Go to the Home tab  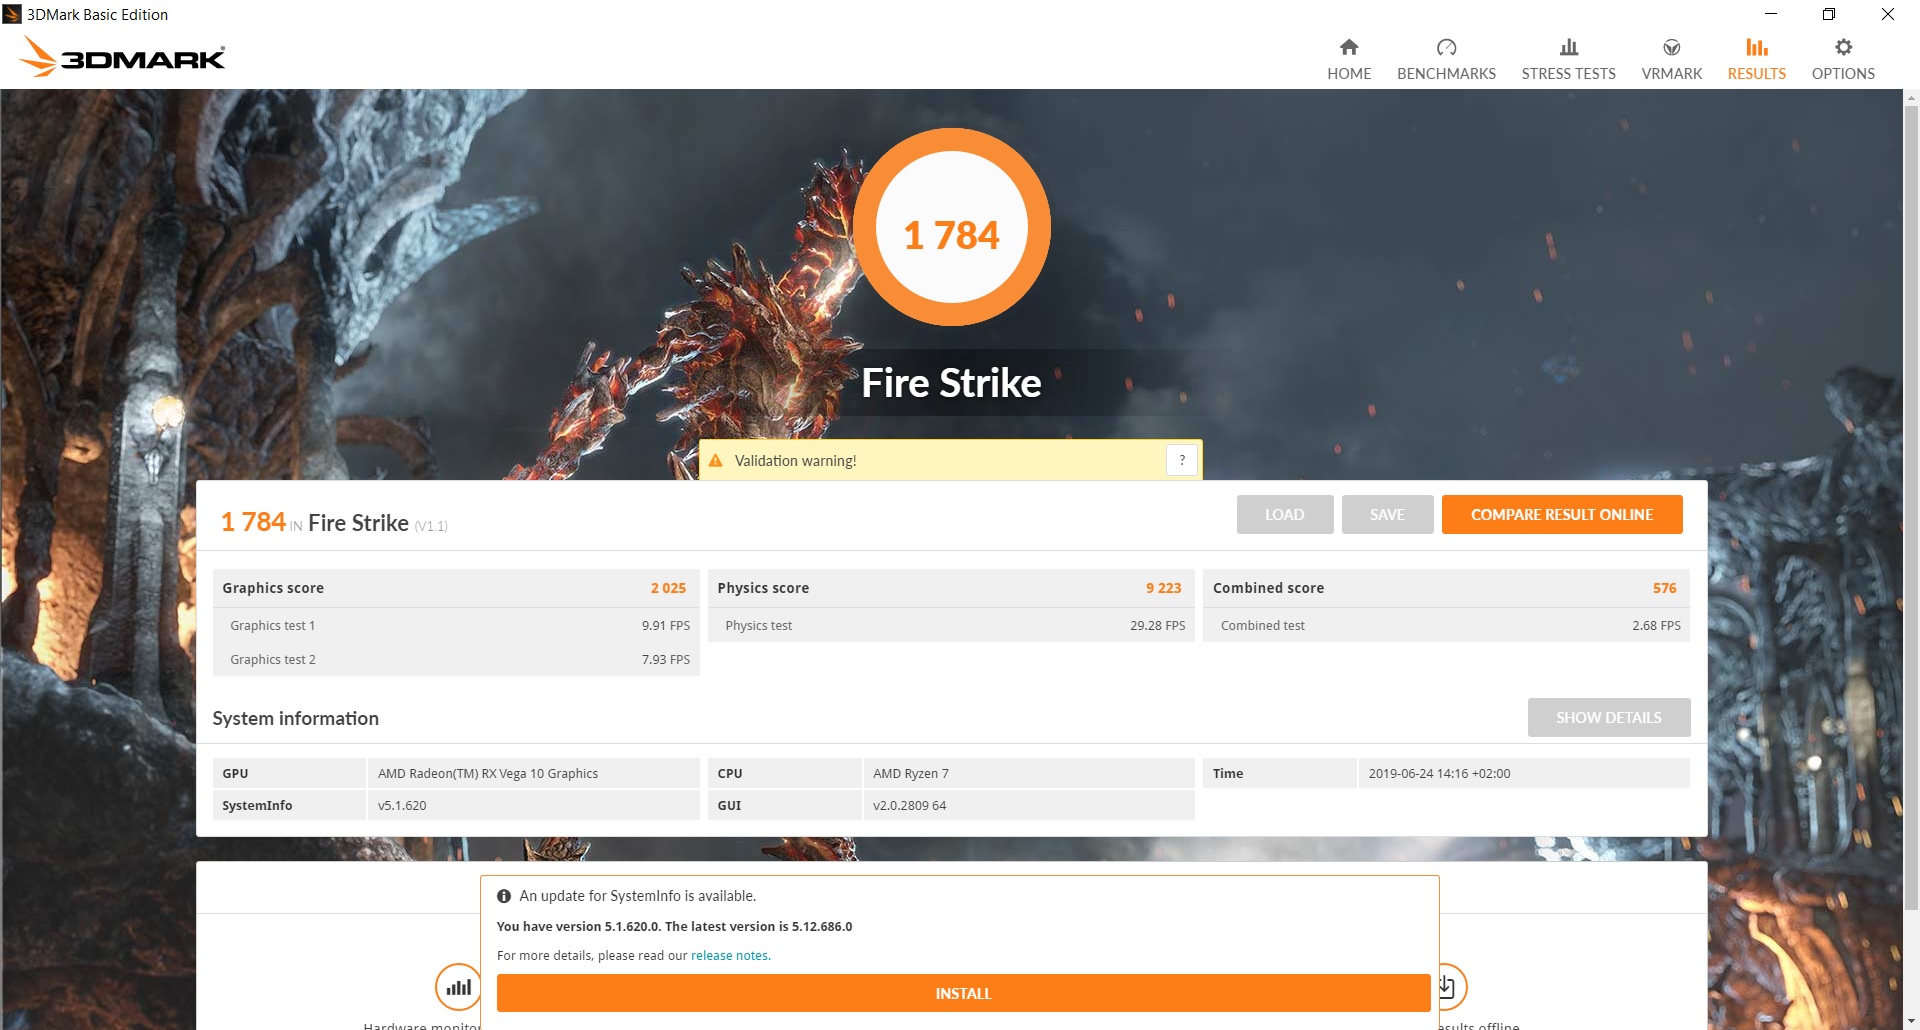(1349, 60)
